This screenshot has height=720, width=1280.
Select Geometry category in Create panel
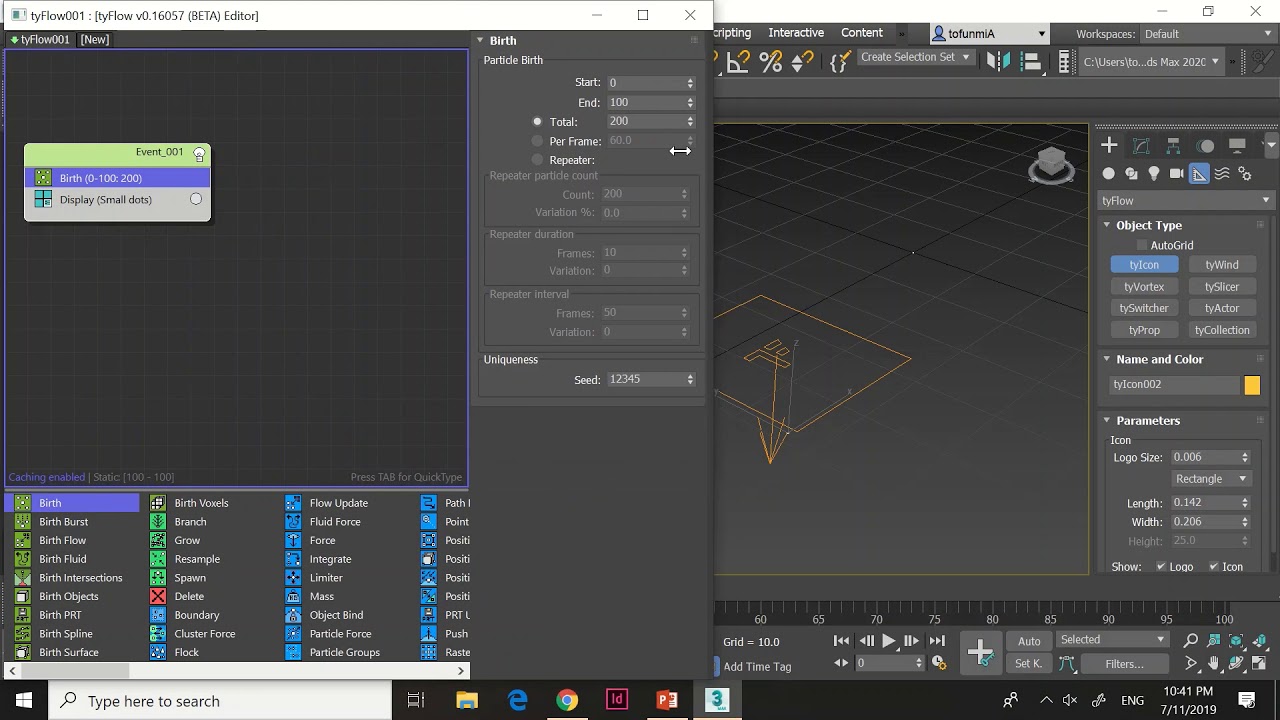coord(1109,174)
